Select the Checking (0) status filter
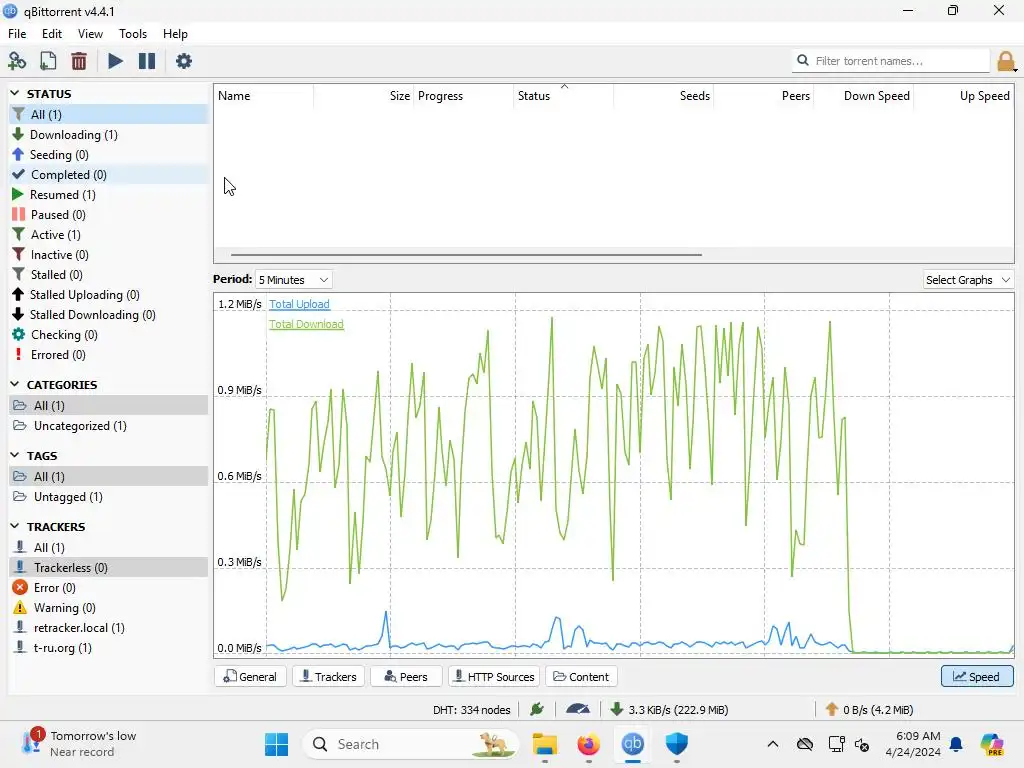 [x=108, y=334]
